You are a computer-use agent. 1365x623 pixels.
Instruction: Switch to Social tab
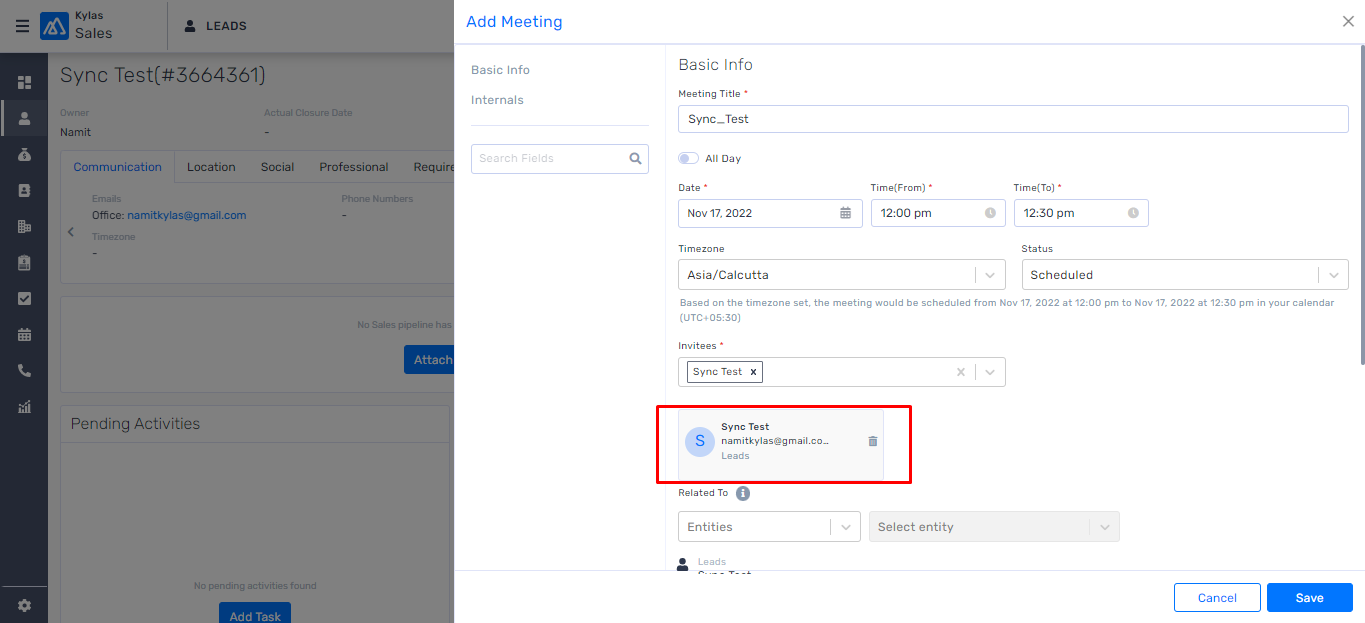click(277, 167)
